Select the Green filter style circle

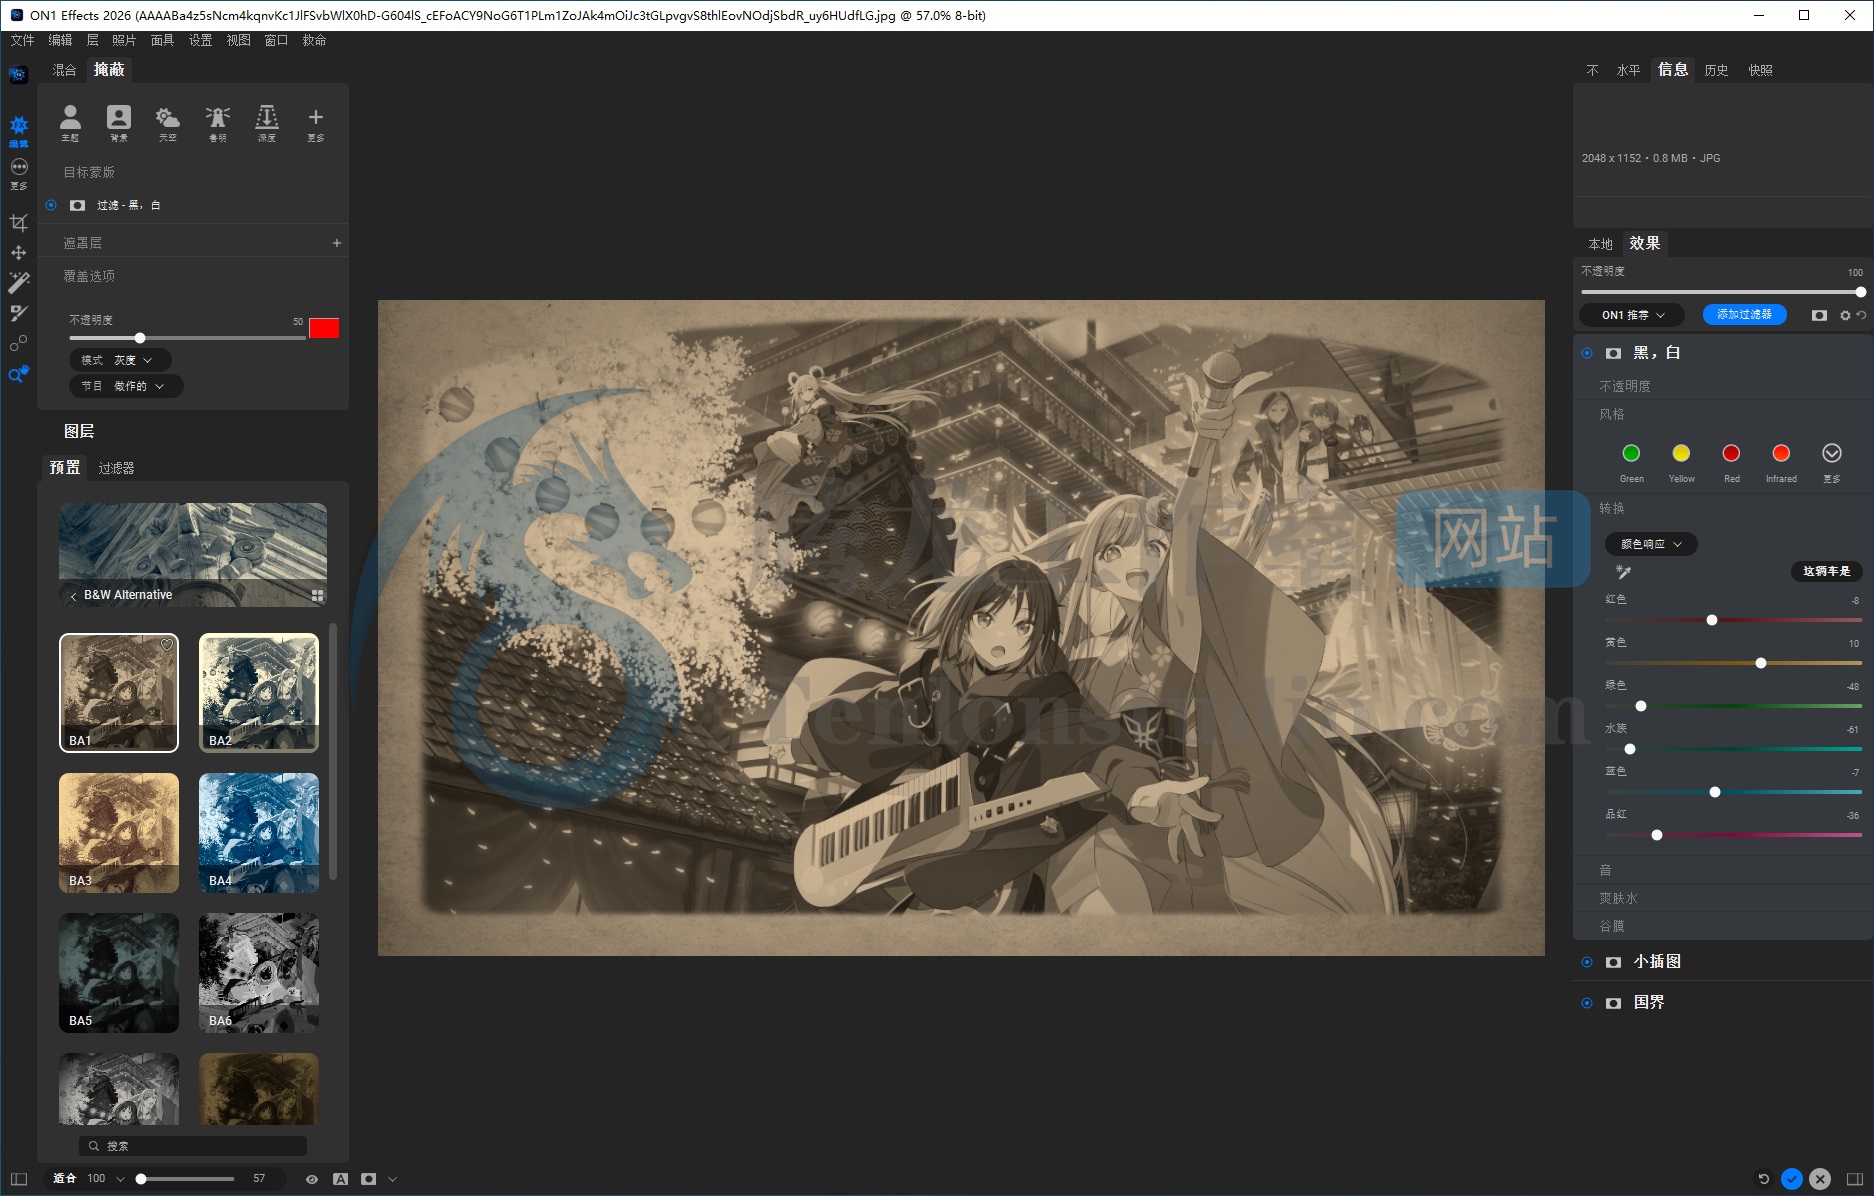[x=1631, y=454]
